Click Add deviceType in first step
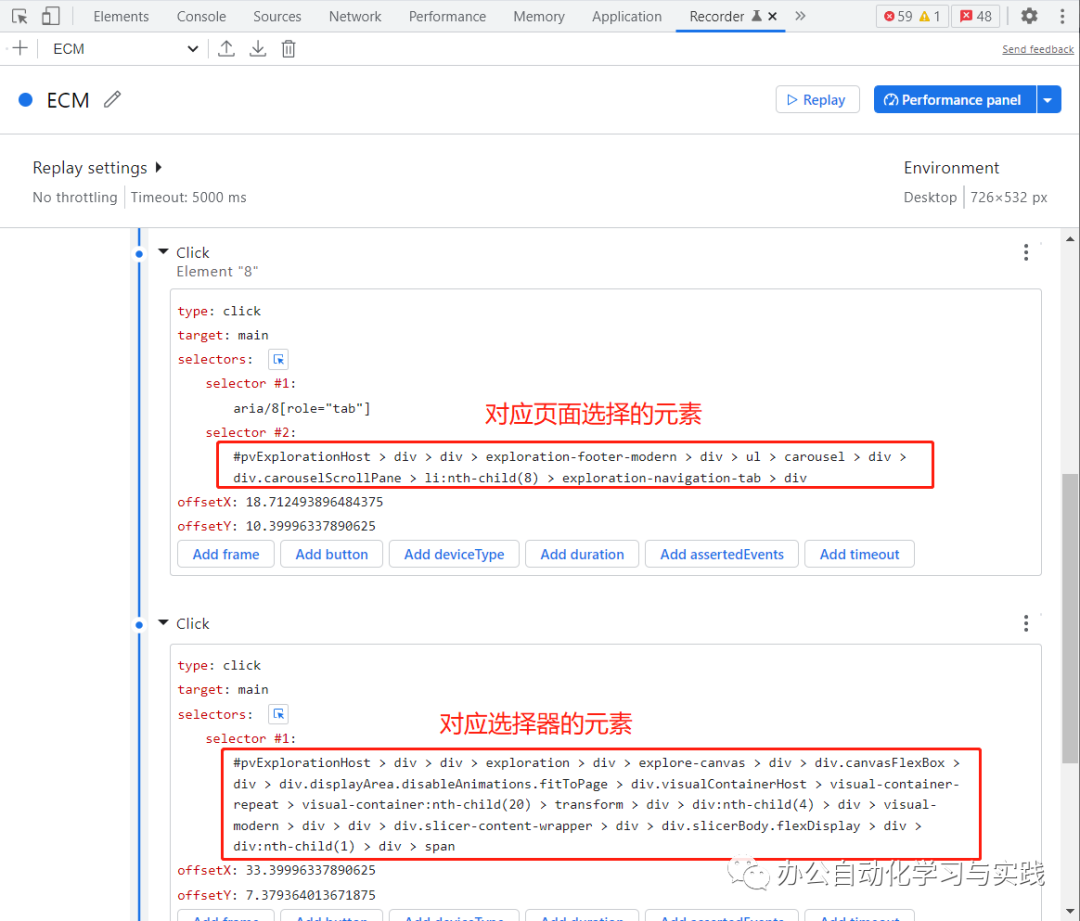Image resolution: width=1080 pixels, height=921 pixels. point(454,555)
